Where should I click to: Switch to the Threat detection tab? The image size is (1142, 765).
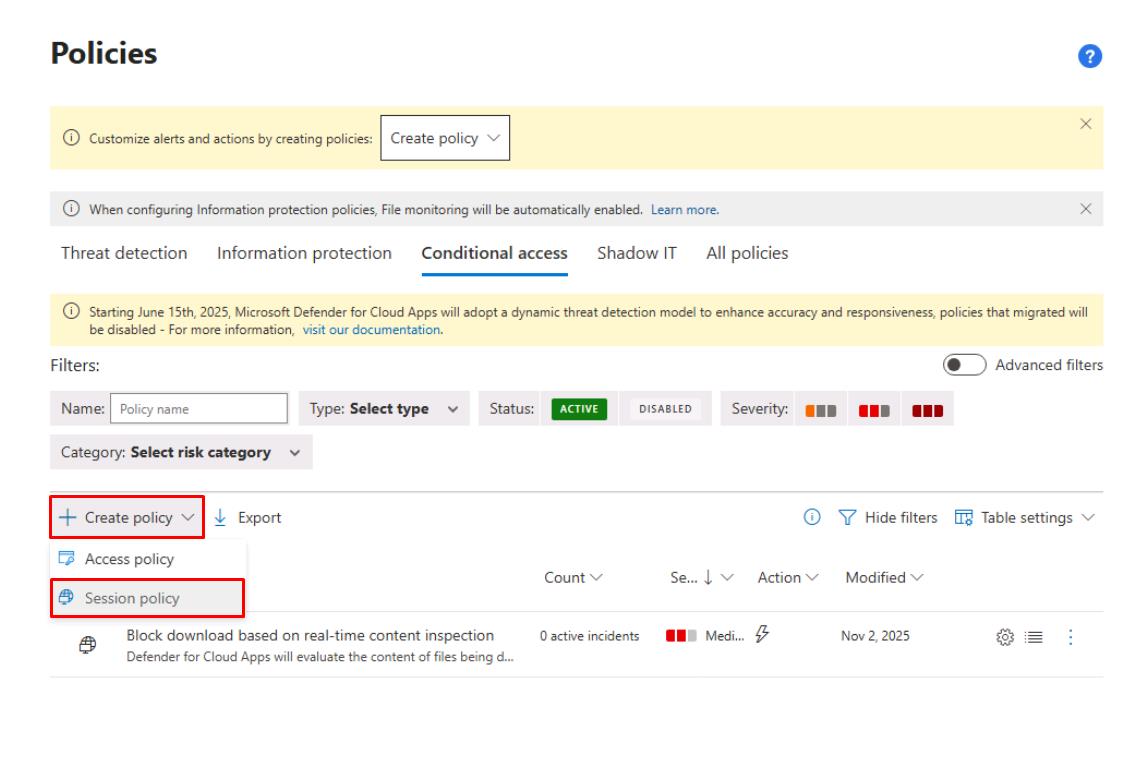pos(124,253)
